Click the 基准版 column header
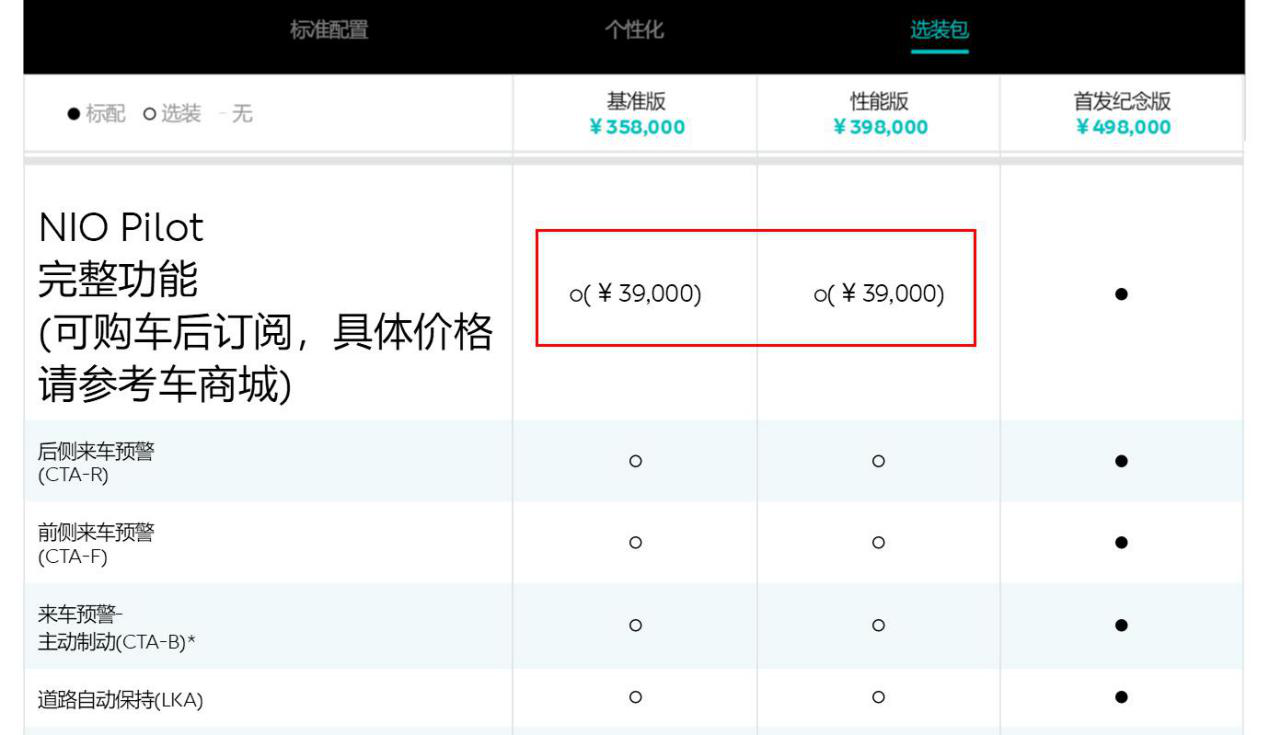Viewport: 1269px width, 735px height. pyautogui.click(x=636, y=101)
